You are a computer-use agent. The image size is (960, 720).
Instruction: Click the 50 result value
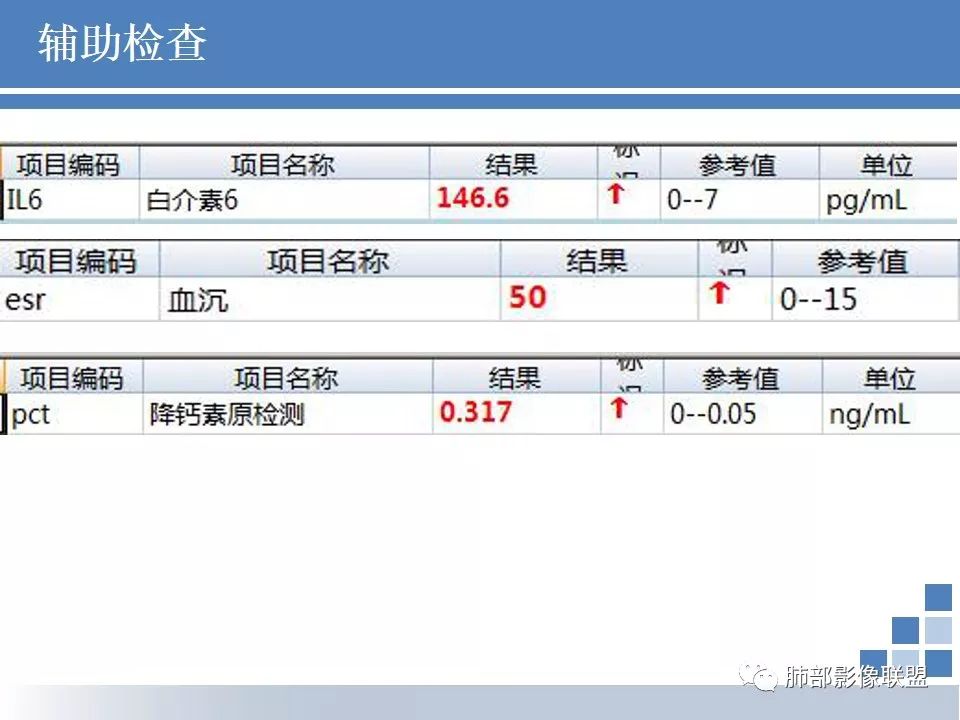[x=527, y=297]
